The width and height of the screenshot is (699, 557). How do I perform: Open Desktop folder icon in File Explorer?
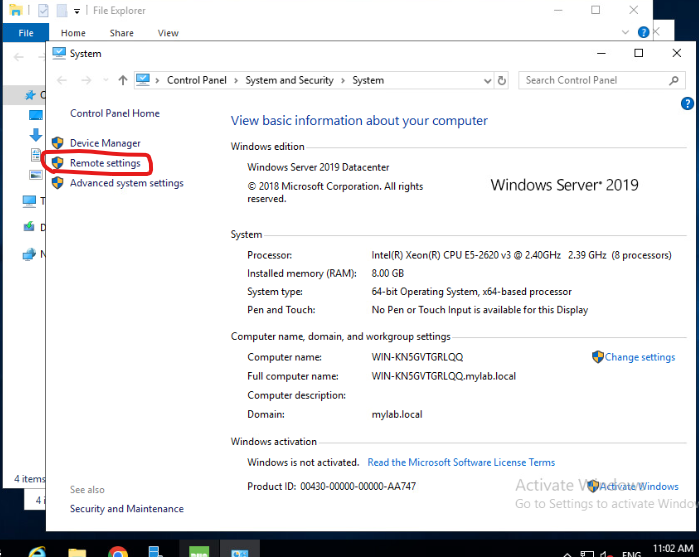[x=36, y=115]
